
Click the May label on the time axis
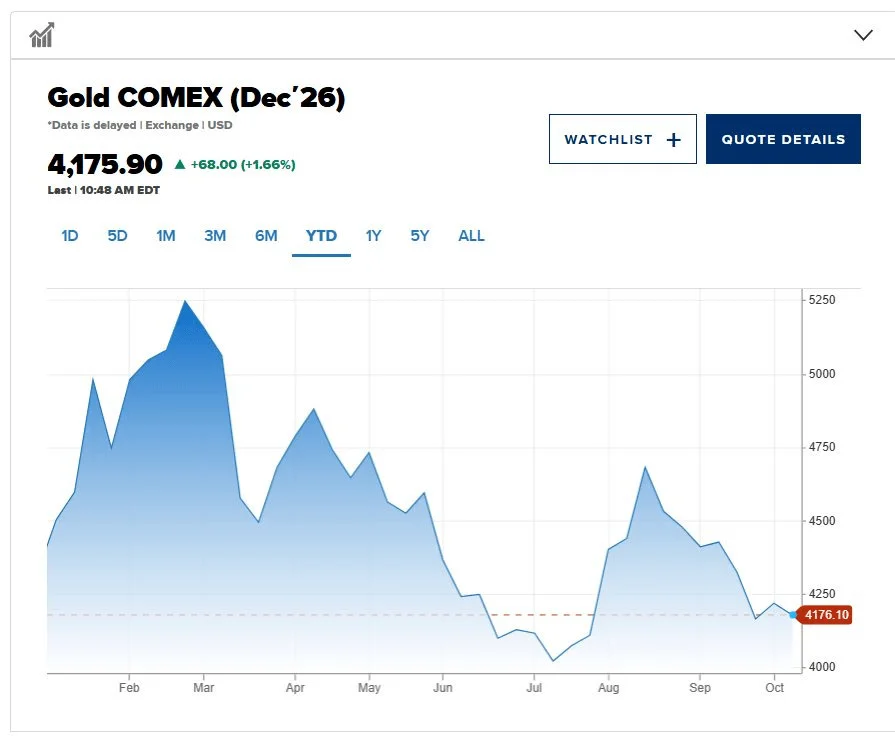tap(369, 687)
